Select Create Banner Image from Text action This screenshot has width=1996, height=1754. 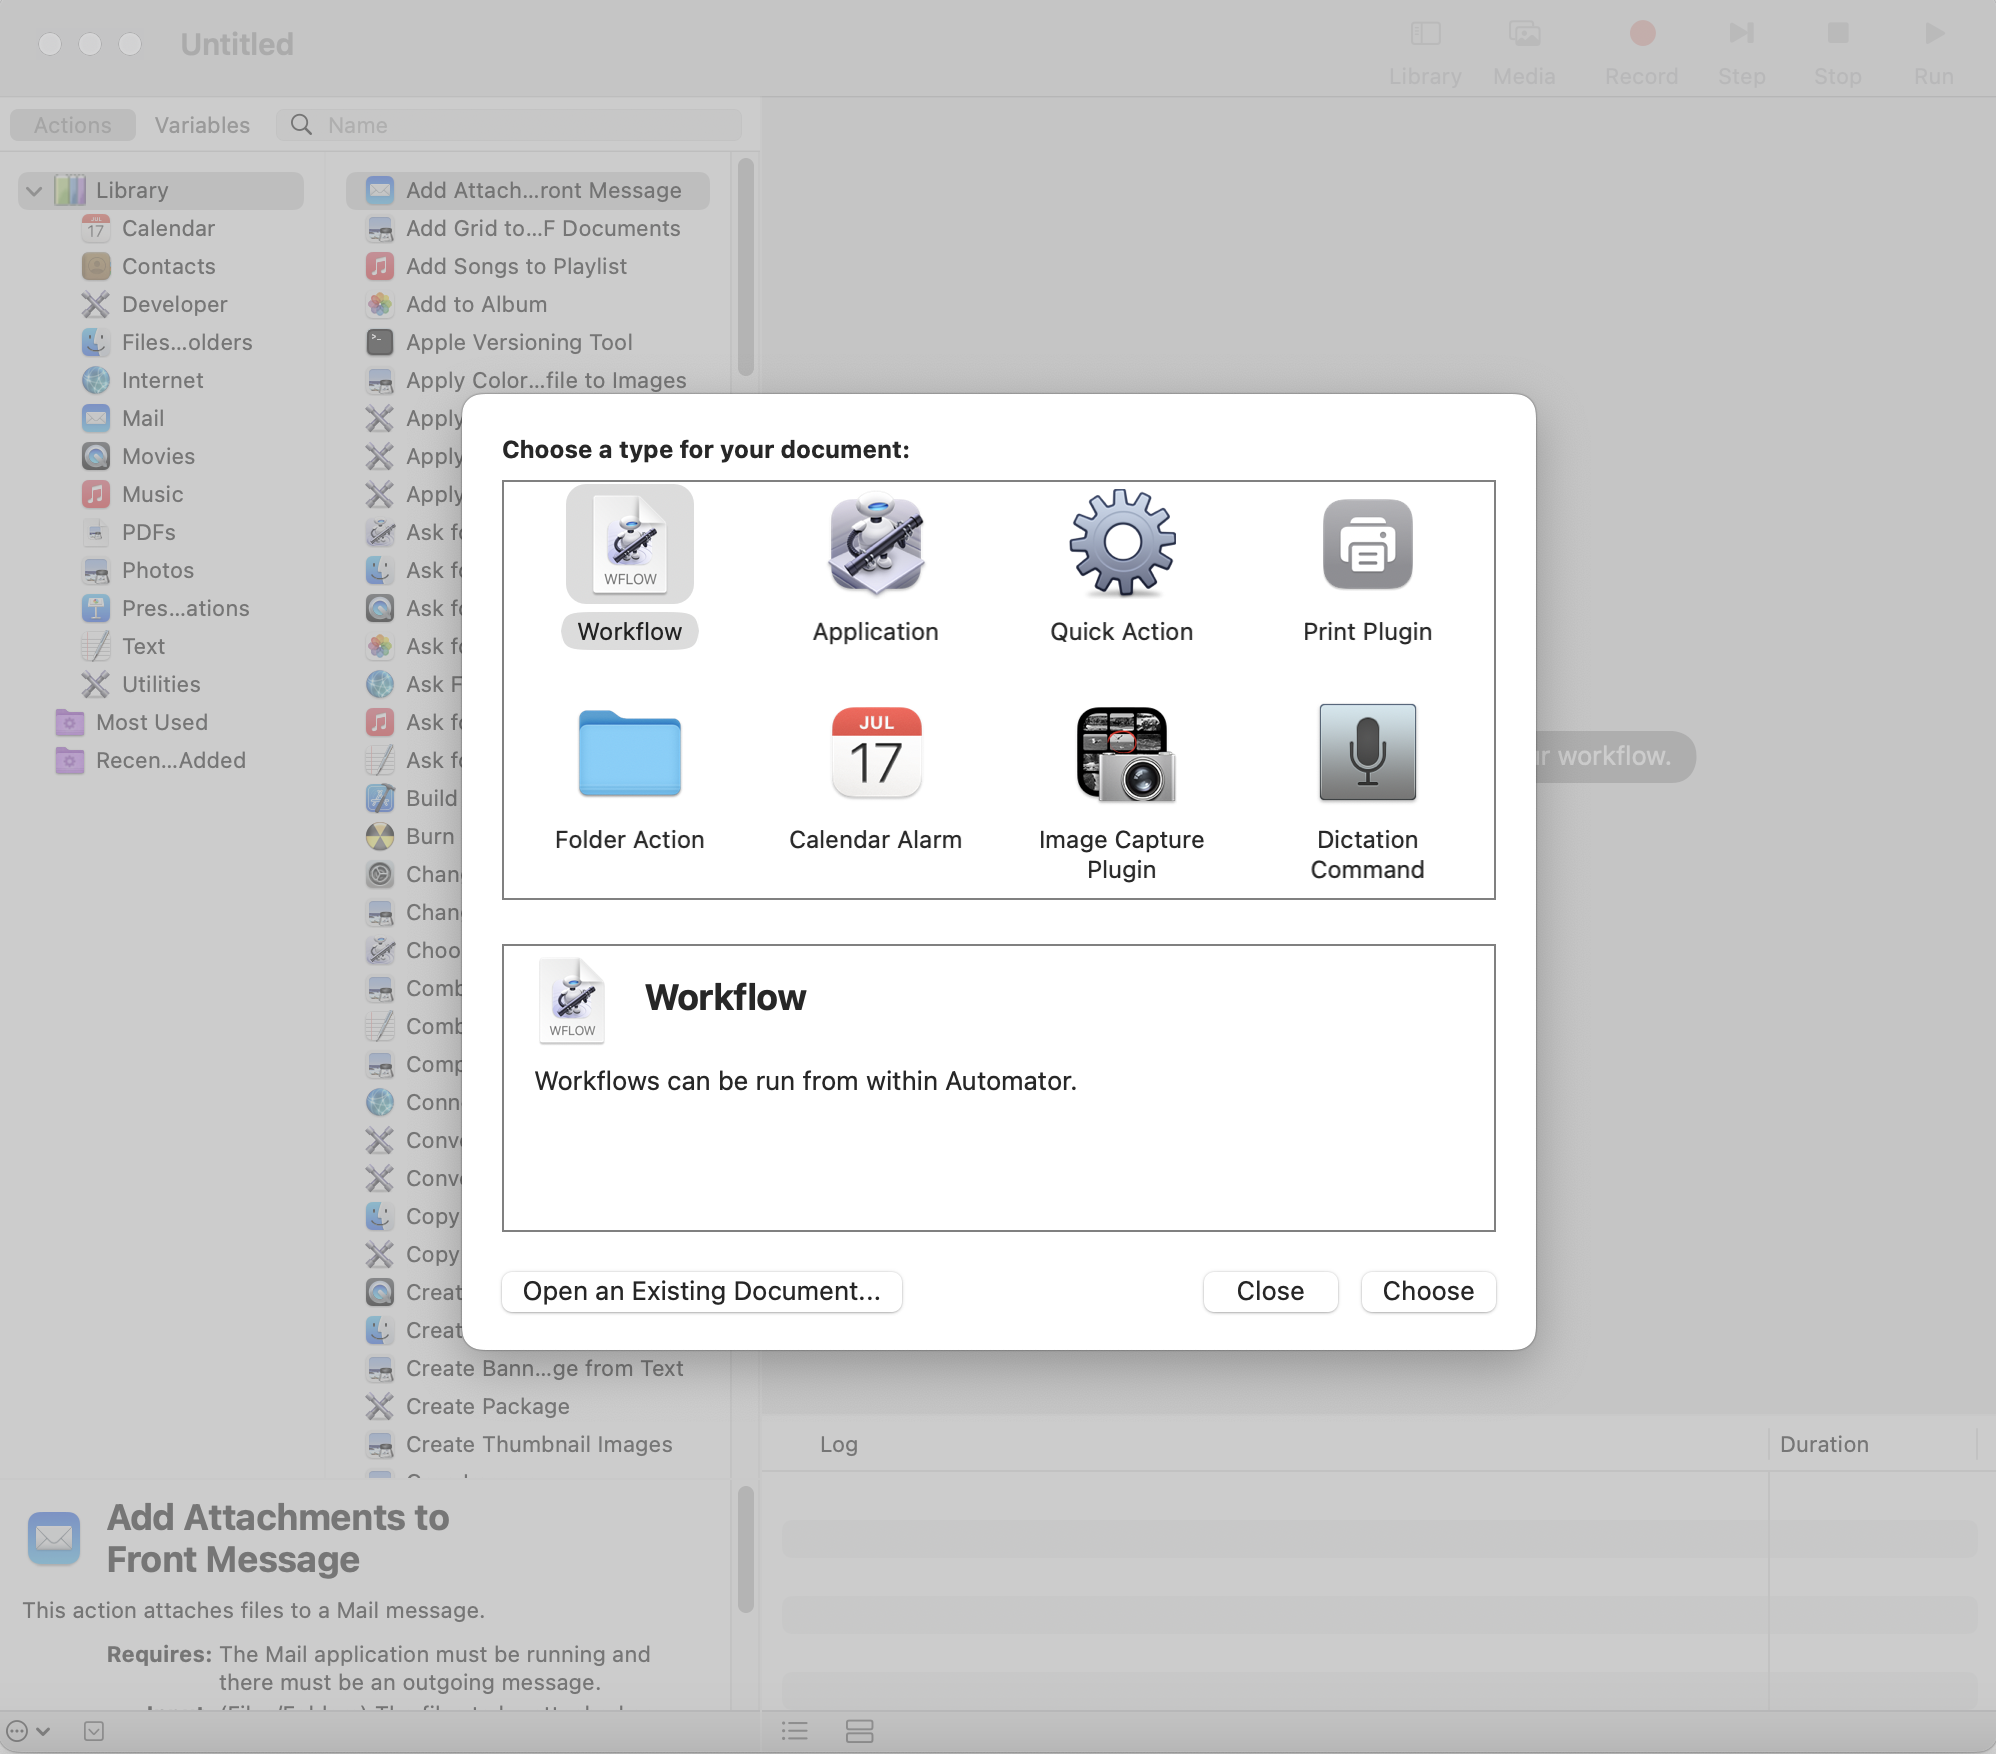click(528, 1368)
